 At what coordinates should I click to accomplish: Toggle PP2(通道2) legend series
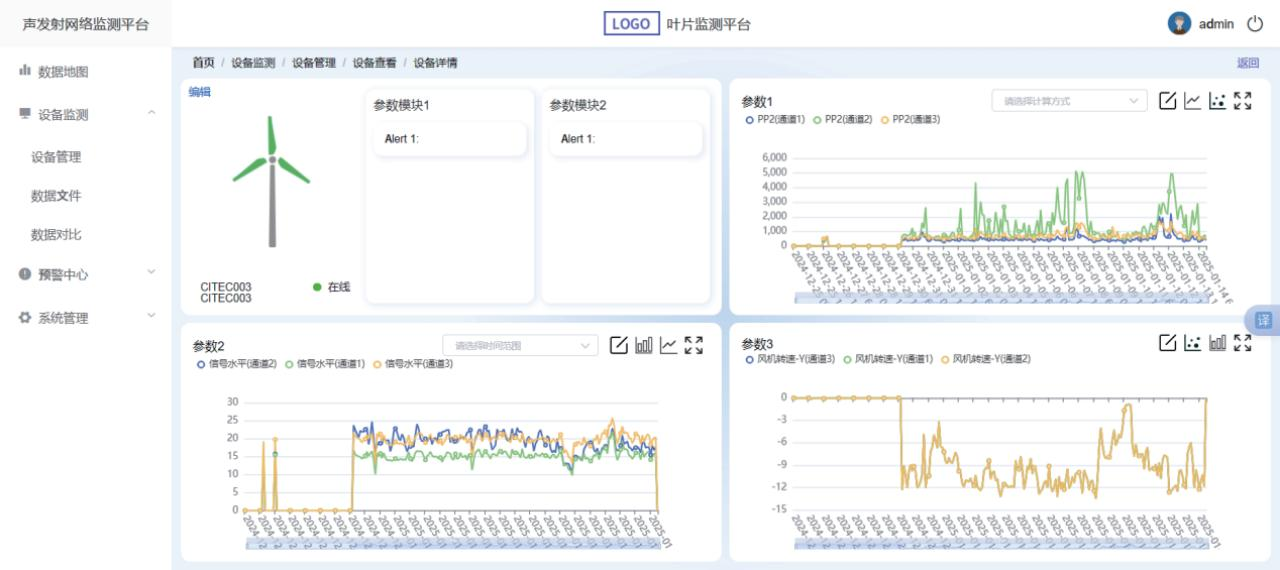[x=842, y=119]
